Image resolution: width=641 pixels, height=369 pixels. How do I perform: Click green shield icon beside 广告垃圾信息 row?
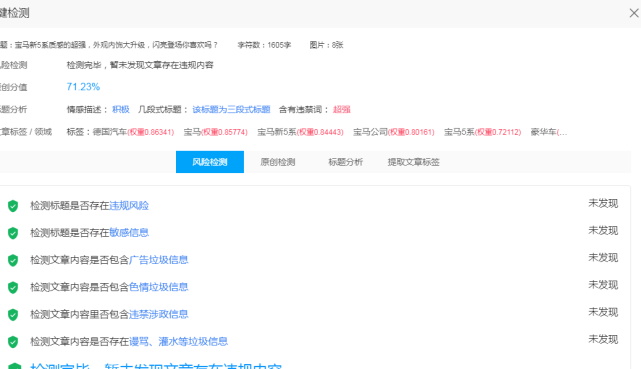point(13,260)
